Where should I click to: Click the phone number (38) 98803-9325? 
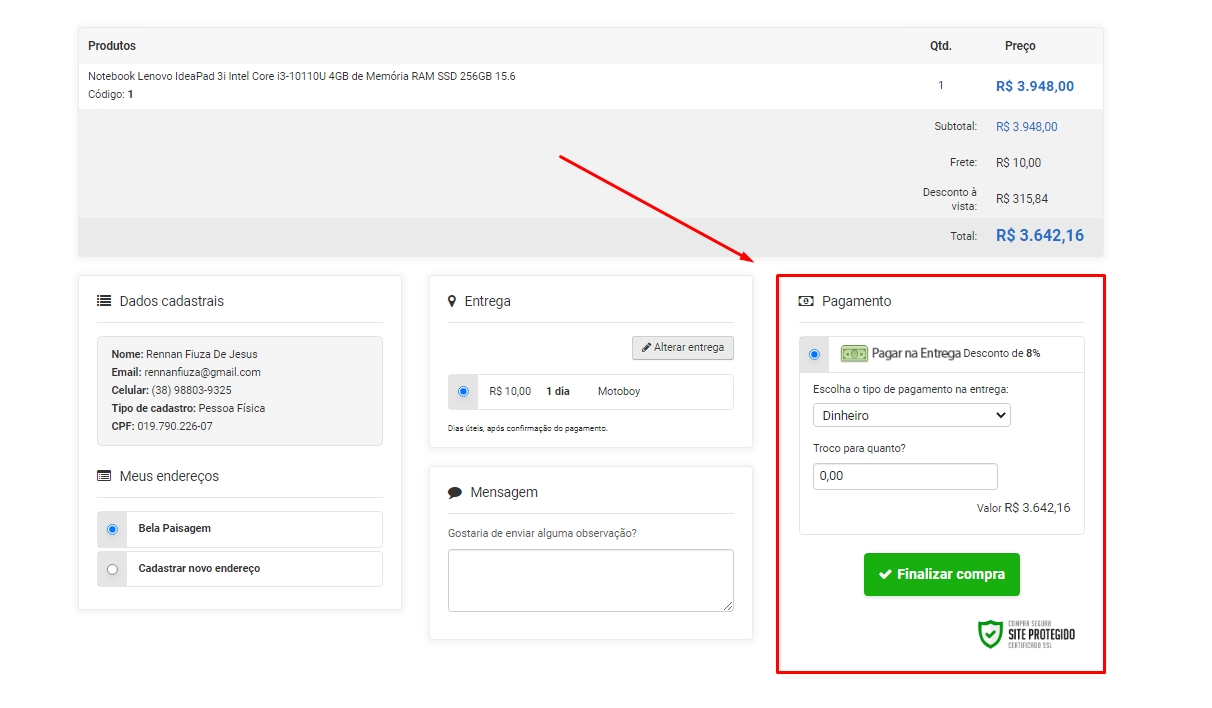191,390
